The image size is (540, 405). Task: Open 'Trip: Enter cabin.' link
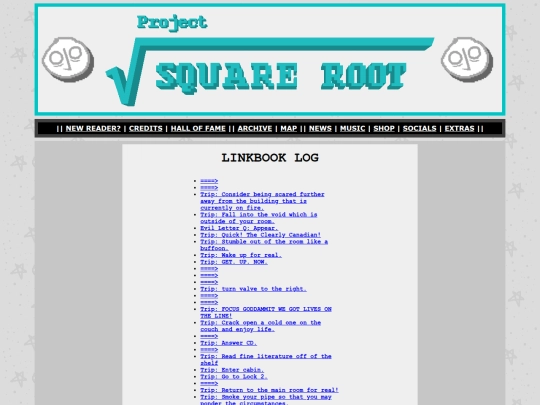(232, 370)
